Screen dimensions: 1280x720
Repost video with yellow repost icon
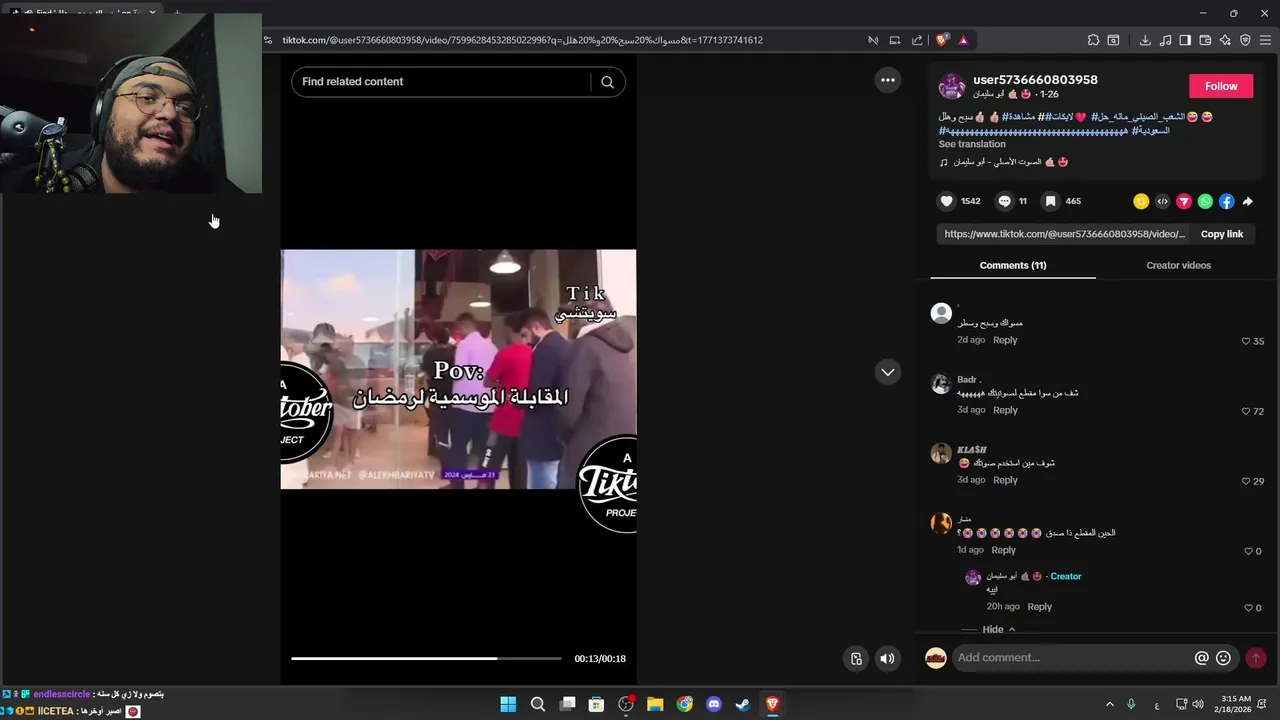coord(1140,201)
